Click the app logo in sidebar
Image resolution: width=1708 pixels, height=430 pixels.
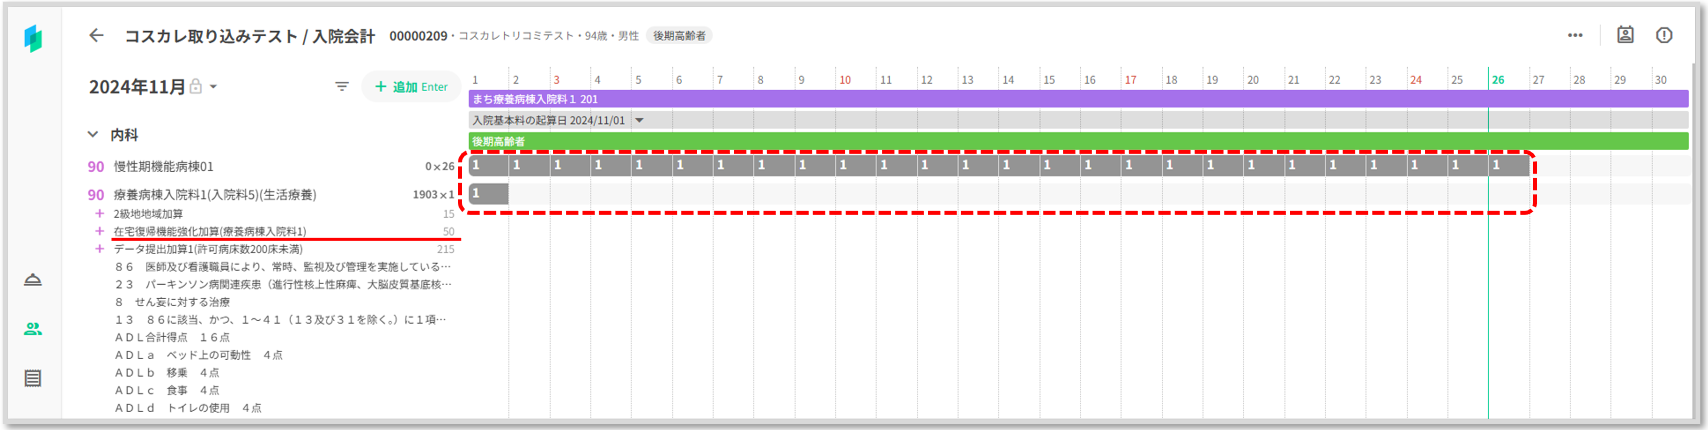33,38
